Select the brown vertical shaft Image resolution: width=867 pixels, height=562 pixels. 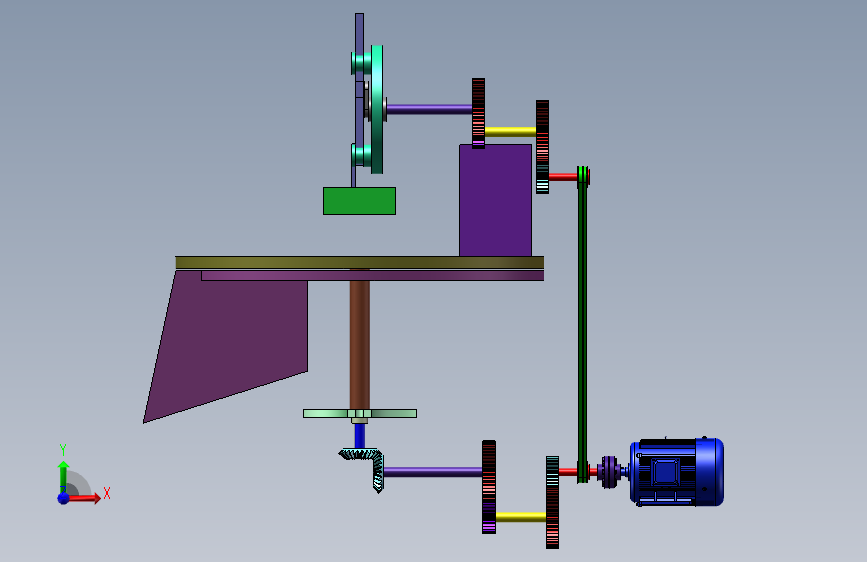tap(359, 345)
